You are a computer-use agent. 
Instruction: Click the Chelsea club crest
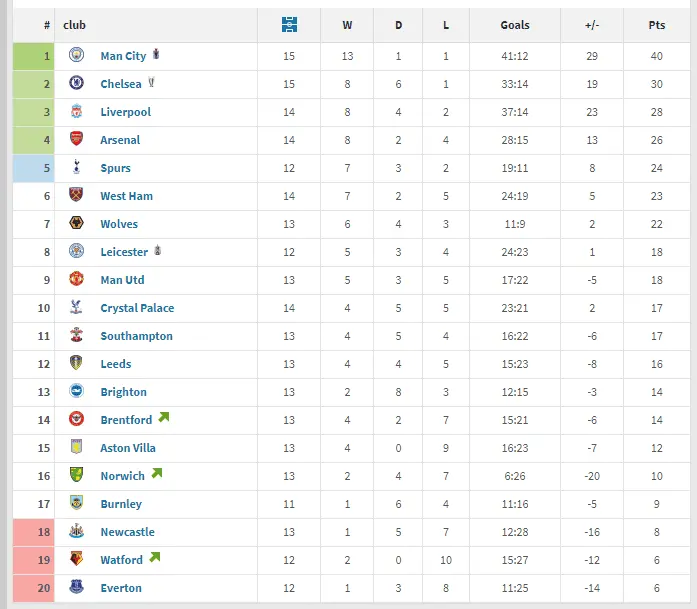[77, 84]
